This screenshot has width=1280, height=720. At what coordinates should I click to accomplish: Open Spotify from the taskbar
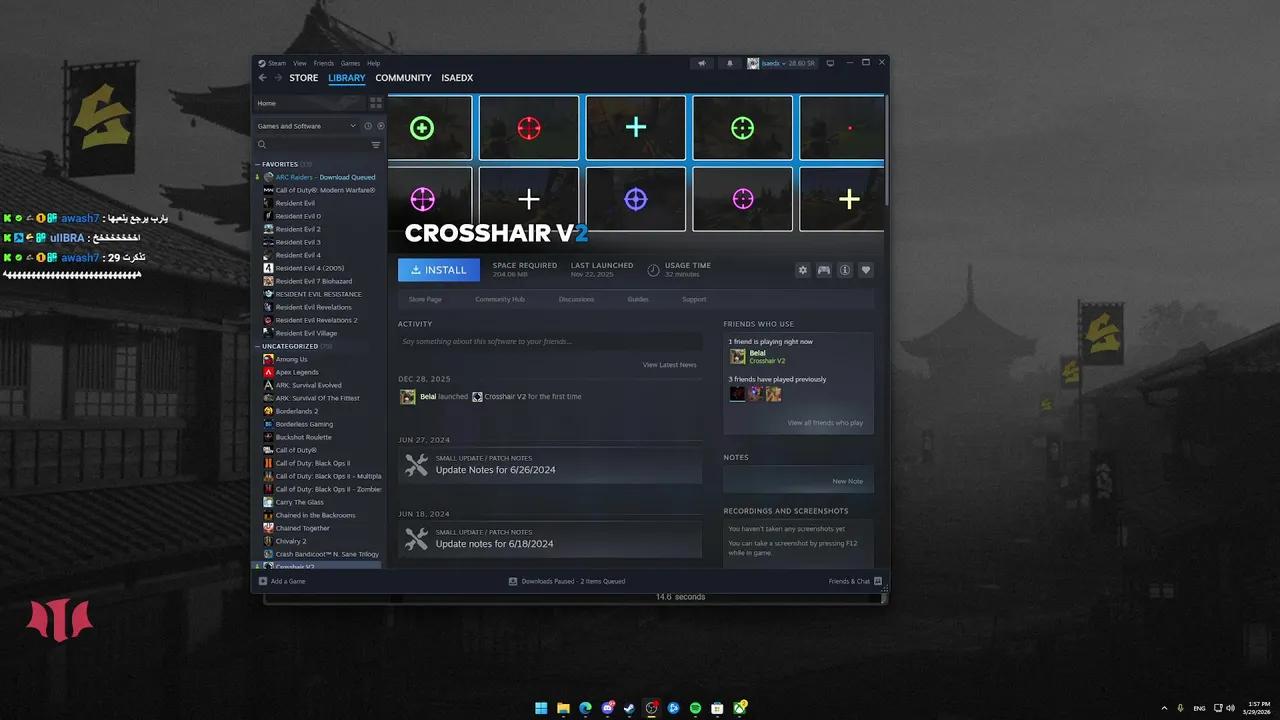click(x=695, y=708)
